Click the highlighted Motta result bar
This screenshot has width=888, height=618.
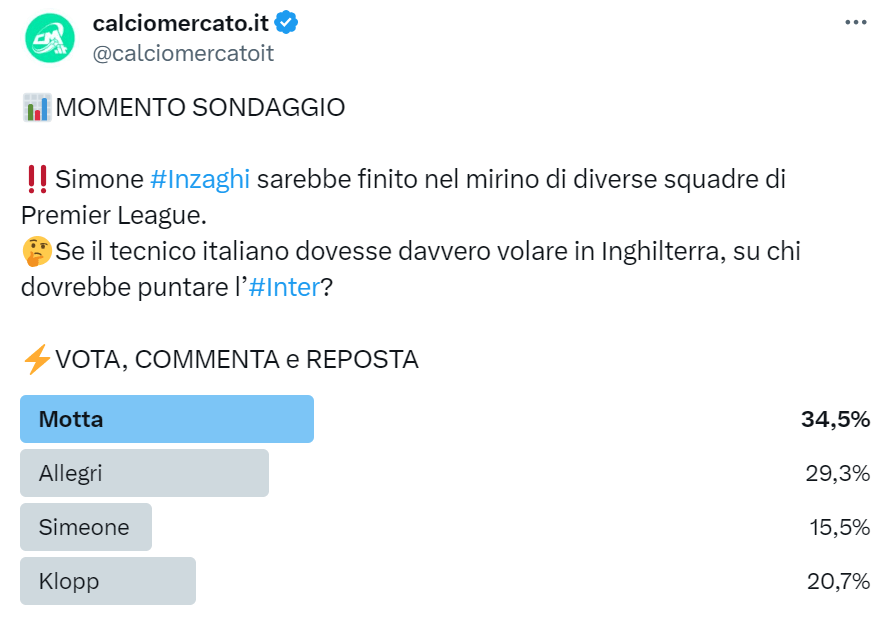point(166,419)
